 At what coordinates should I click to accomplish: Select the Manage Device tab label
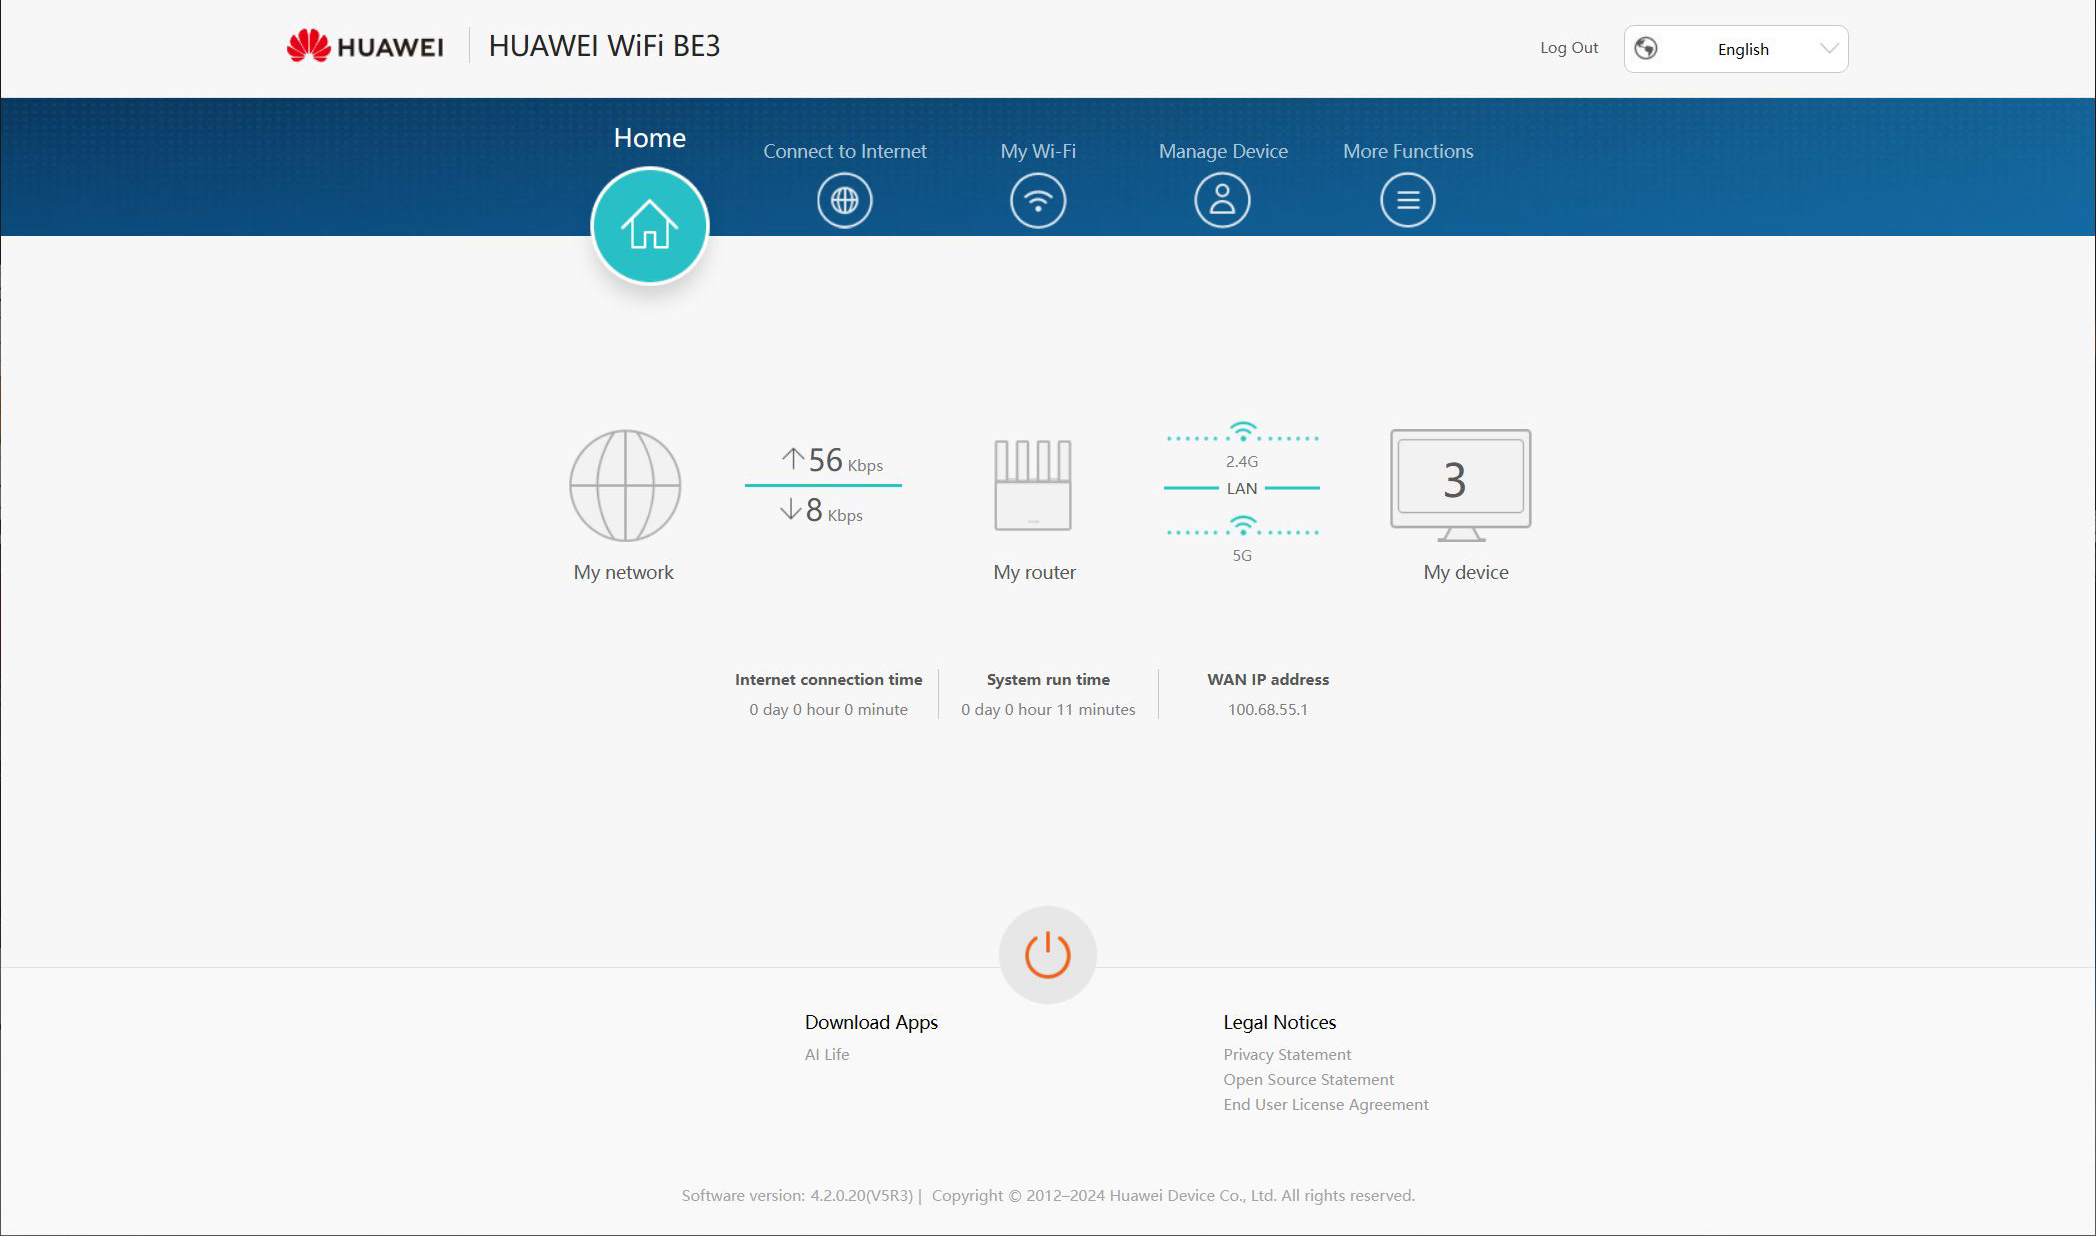(1223, 151)
